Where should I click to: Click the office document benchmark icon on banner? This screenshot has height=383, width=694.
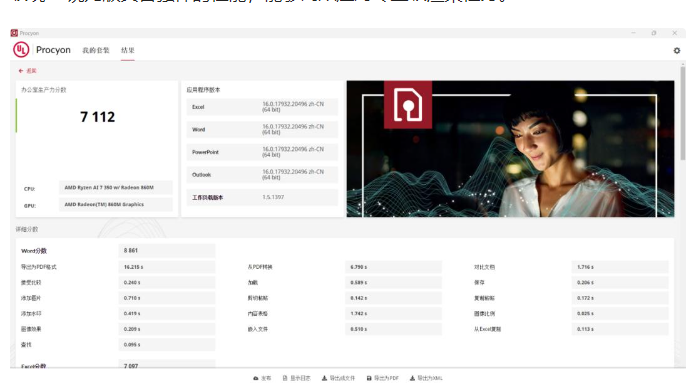[x=408, y=104]
